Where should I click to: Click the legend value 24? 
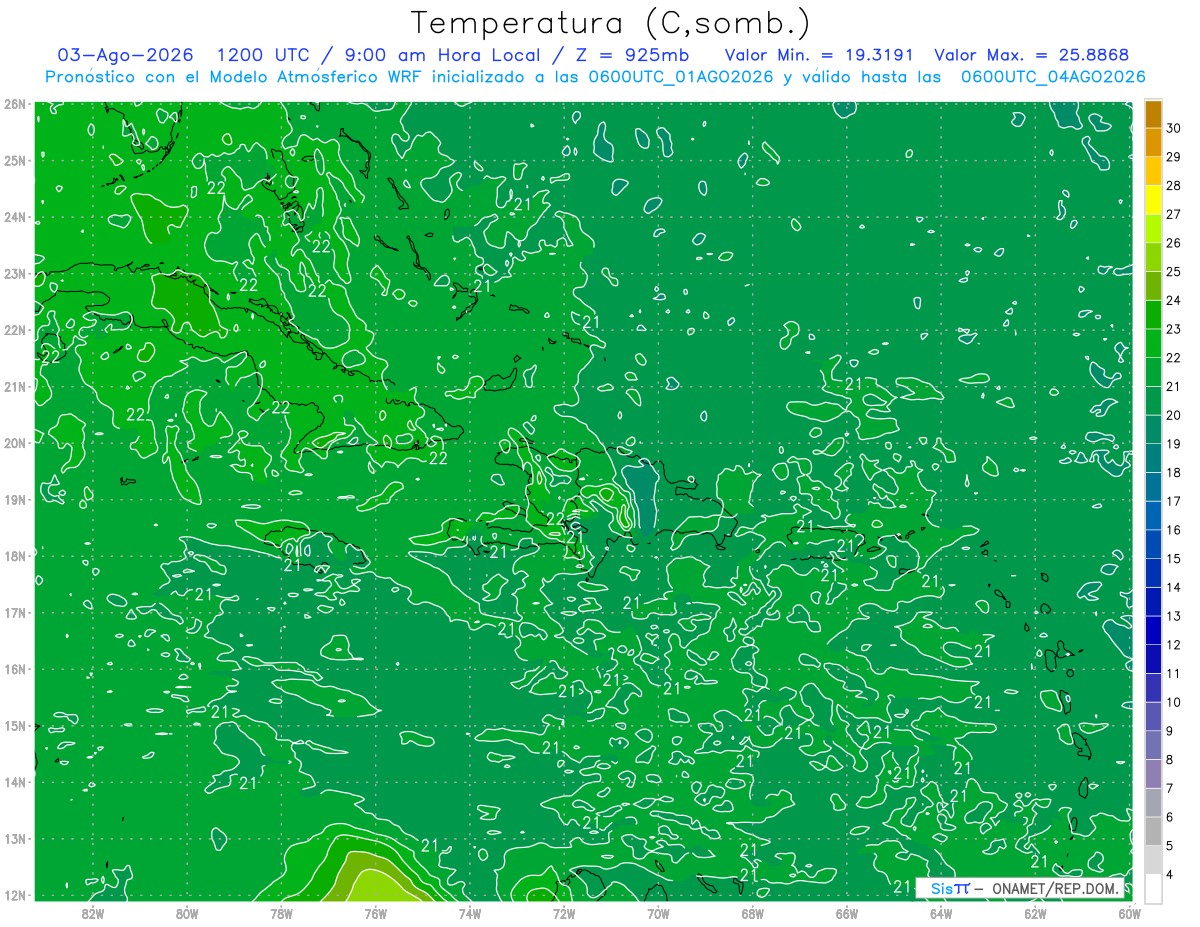(1173, 300)
